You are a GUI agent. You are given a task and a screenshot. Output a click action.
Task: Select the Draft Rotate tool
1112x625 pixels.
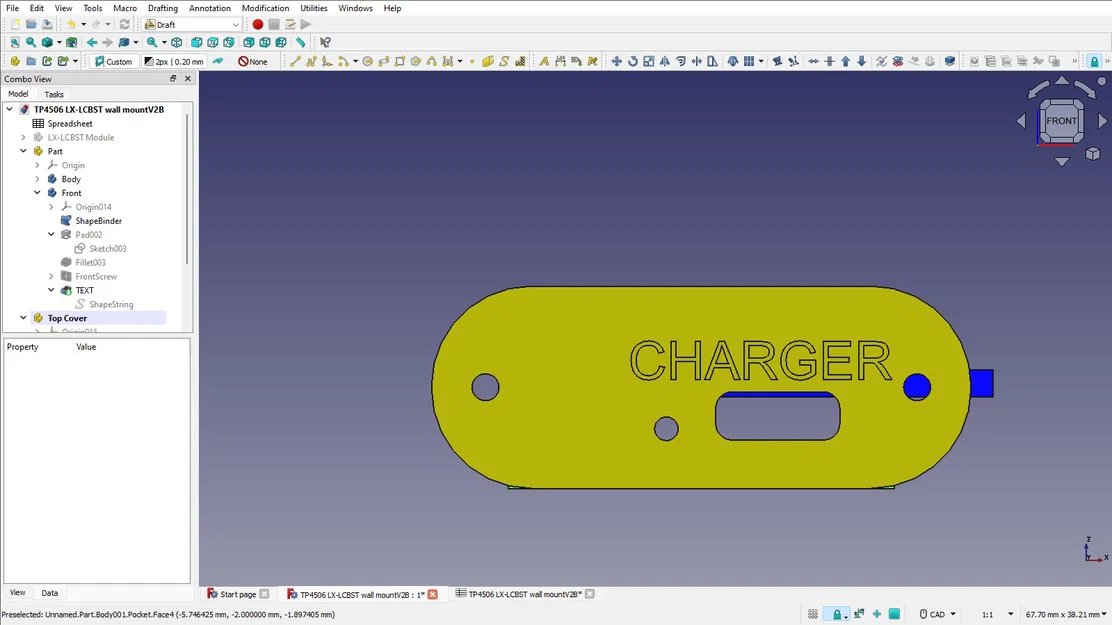coord(633,61)
